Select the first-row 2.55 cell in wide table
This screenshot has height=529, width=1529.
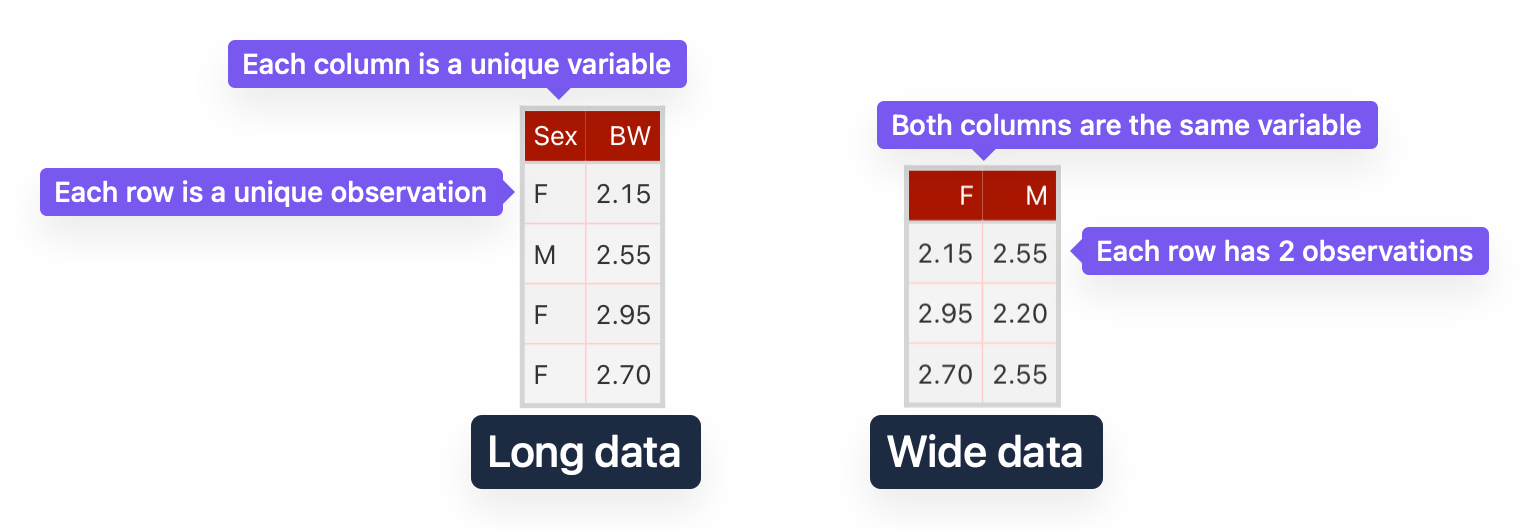click(1019, 252)
